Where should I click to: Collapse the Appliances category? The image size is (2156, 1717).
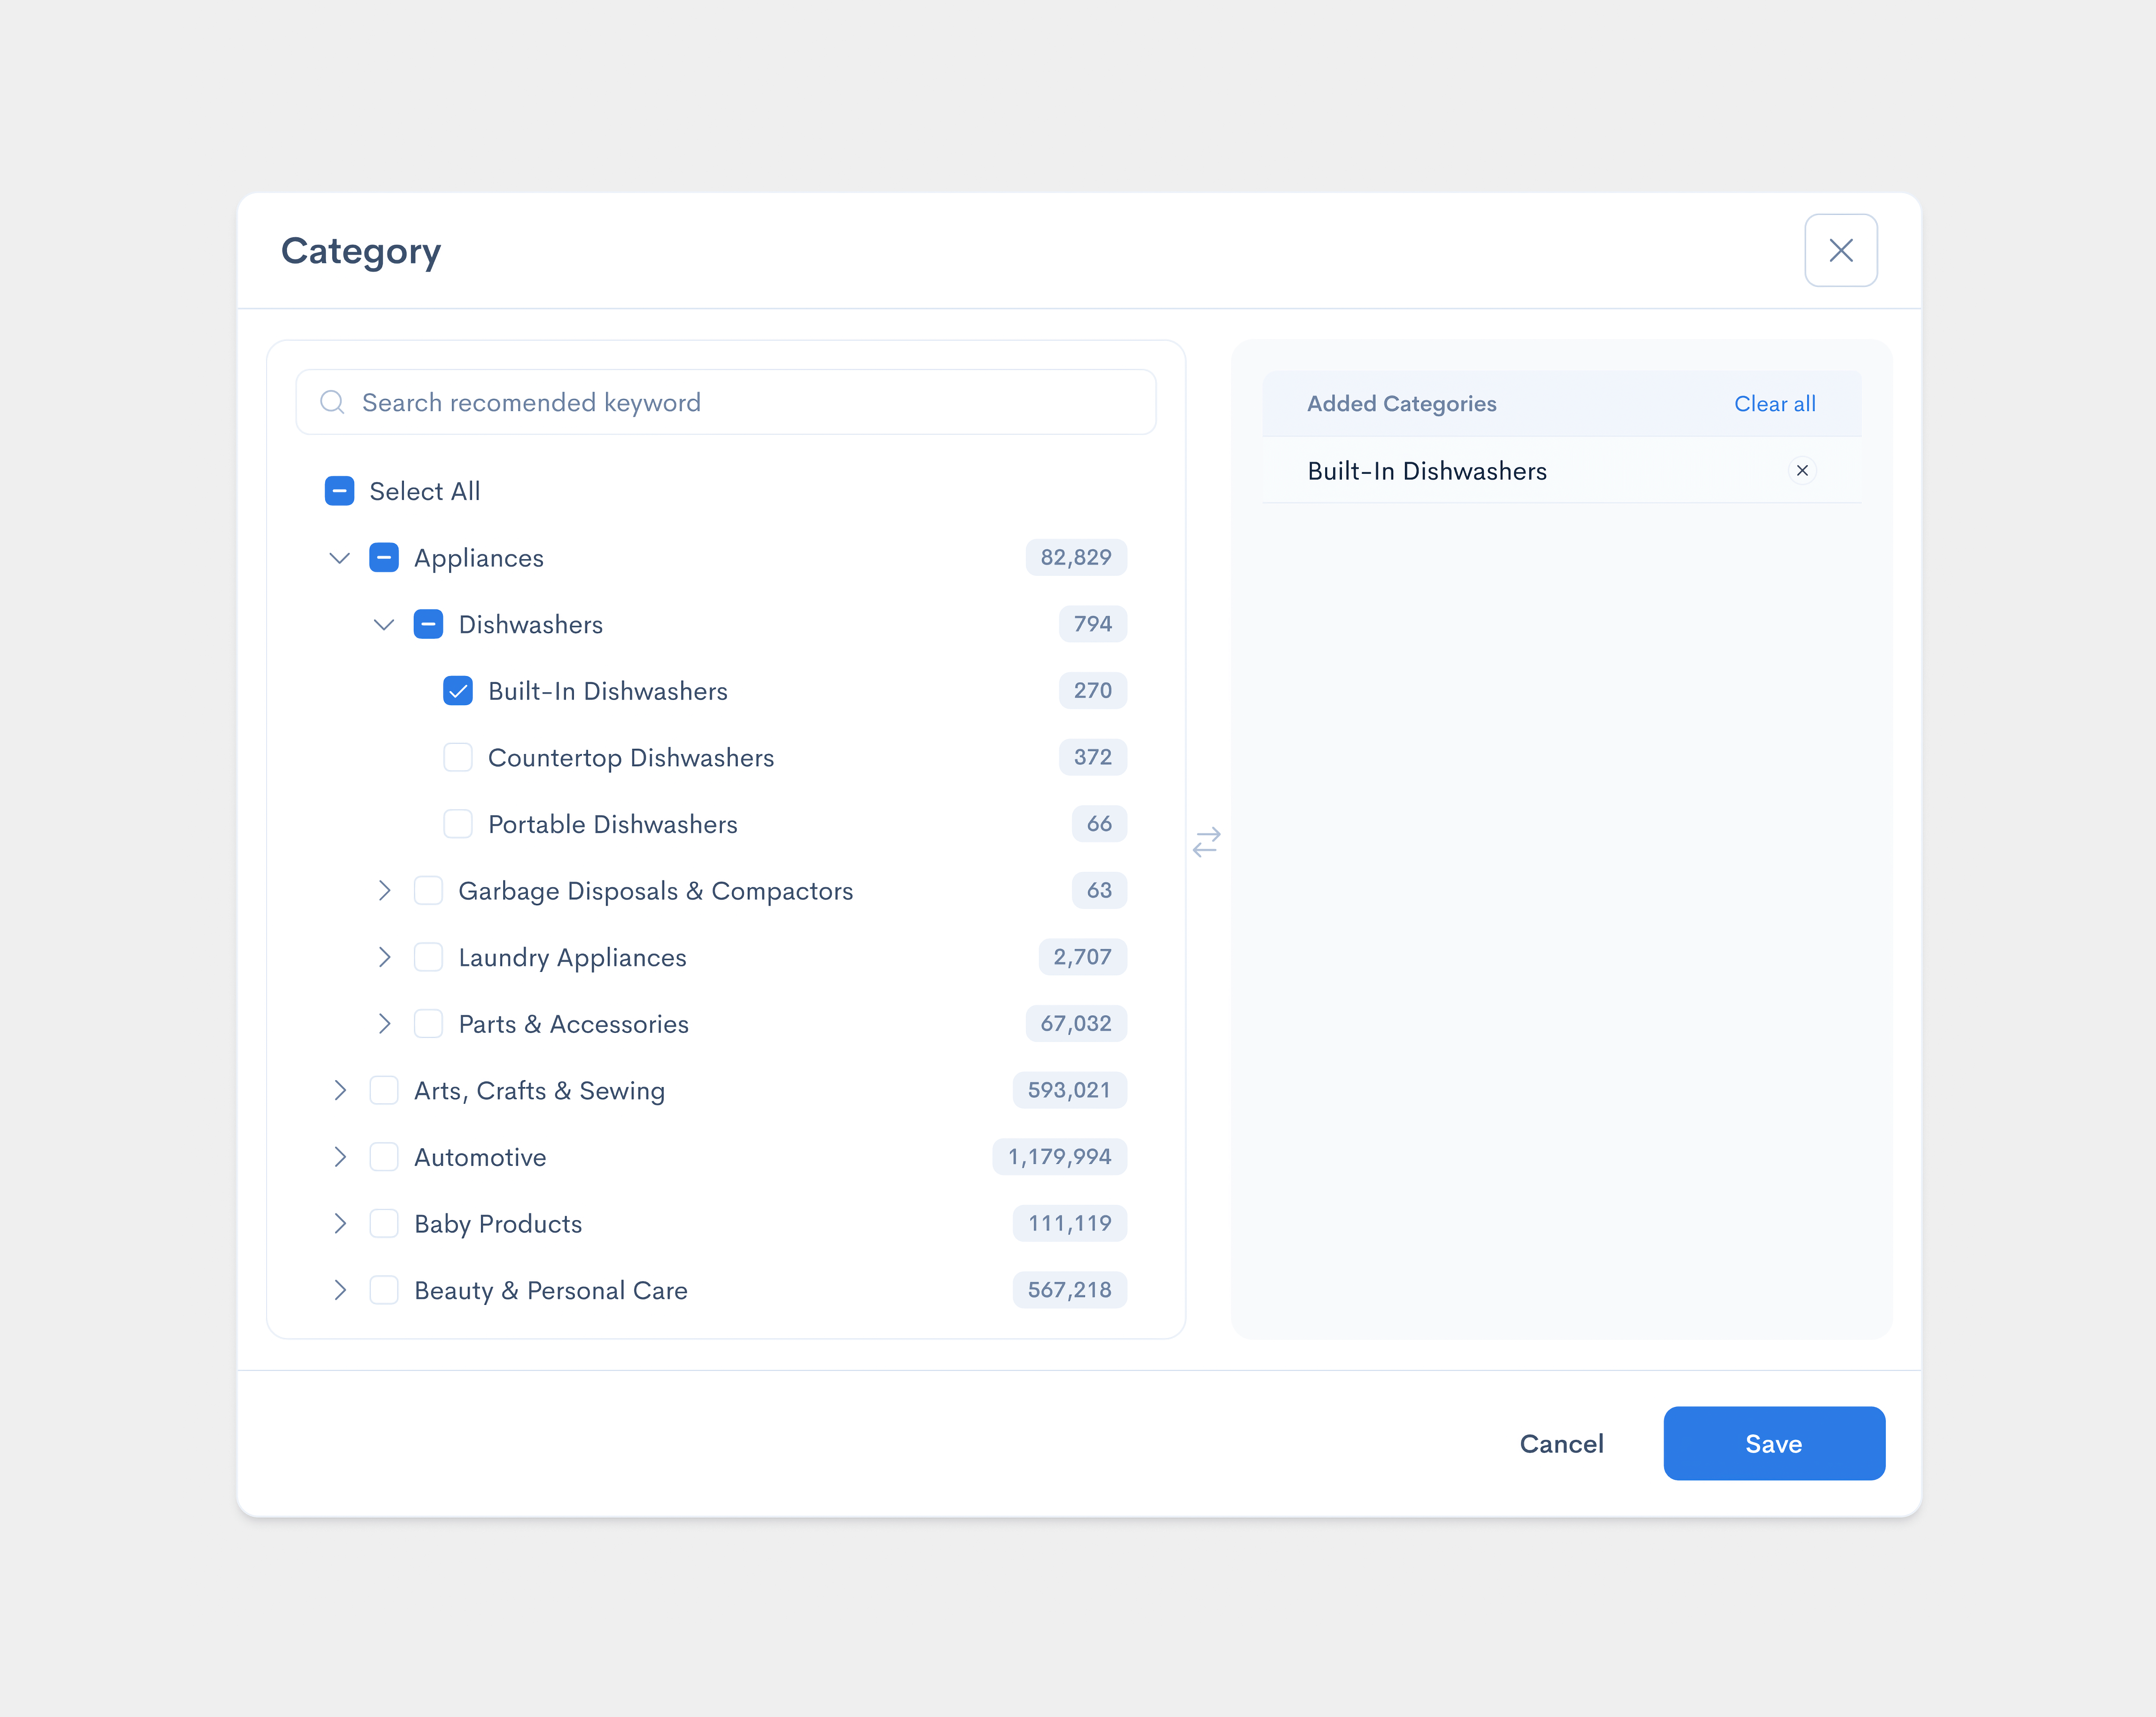pos(340,558)
